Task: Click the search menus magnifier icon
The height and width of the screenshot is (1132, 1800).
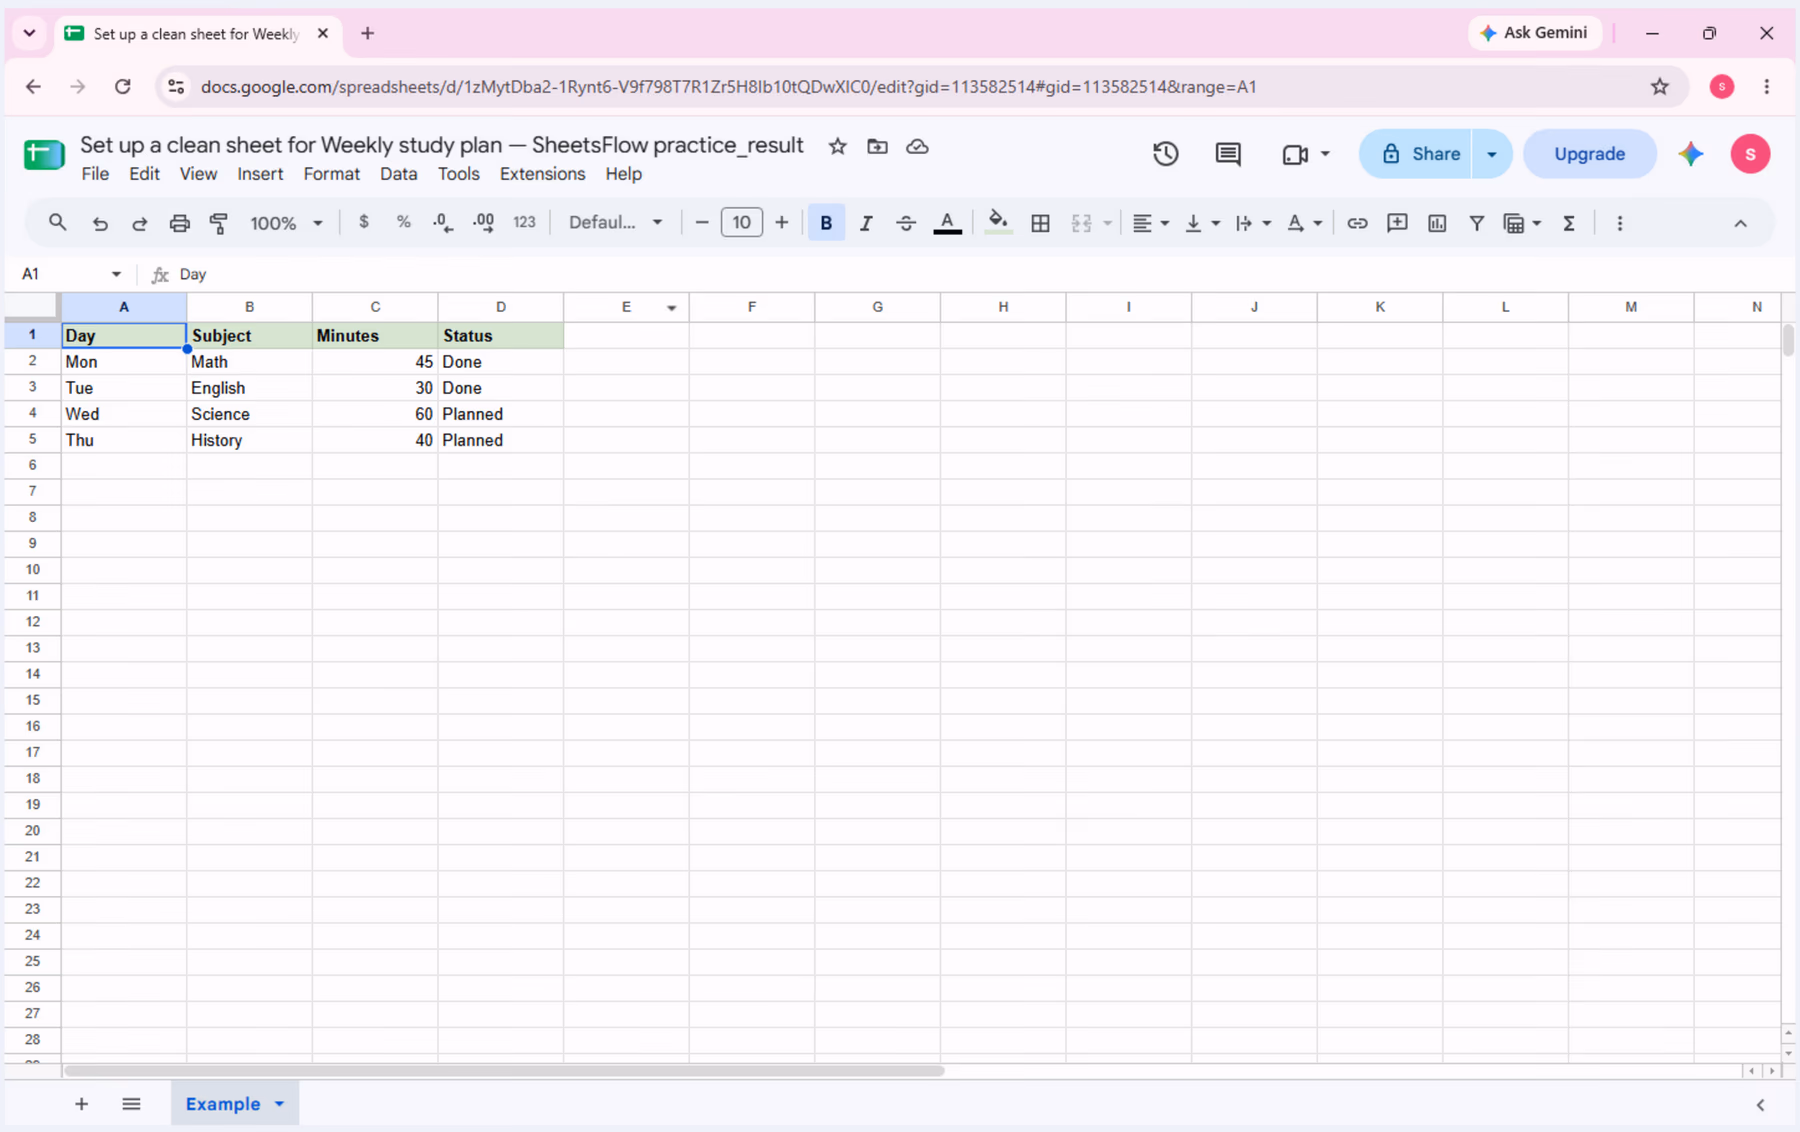Action: pyautogui.click(x=57, y=223)
